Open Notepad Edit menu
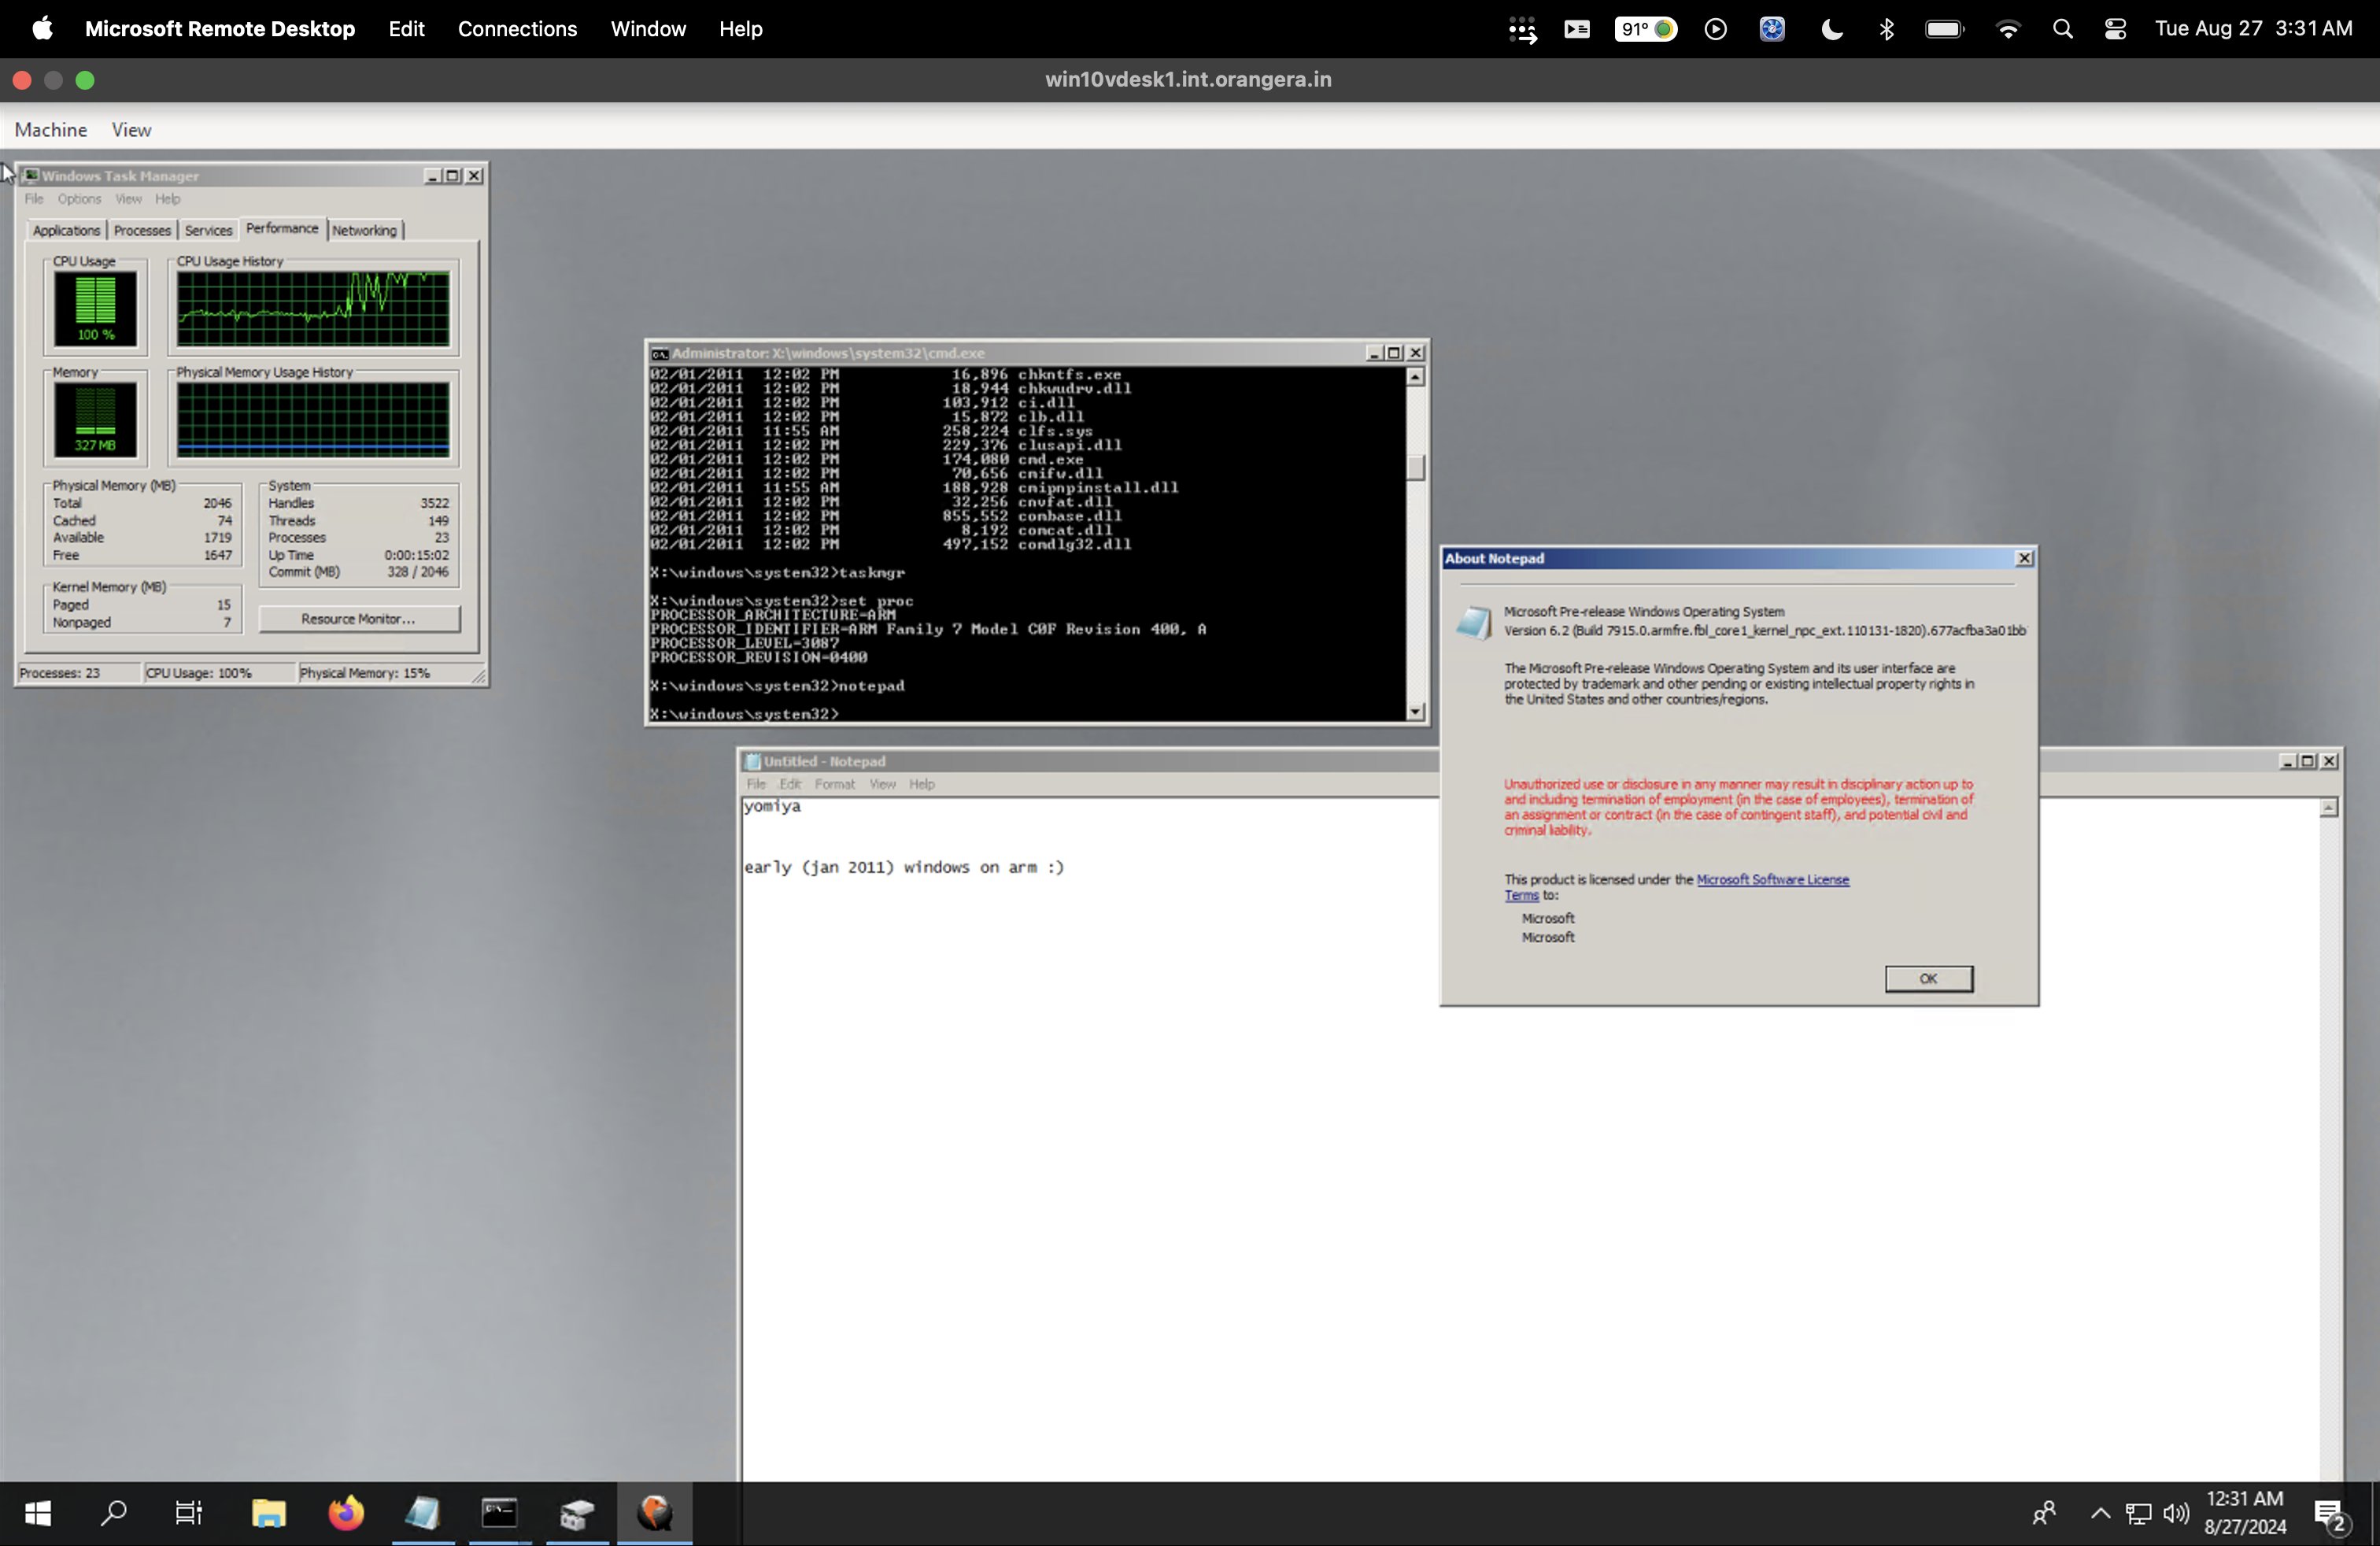Viewport: 2380px width, 1546px height. (x=790, y=784)
